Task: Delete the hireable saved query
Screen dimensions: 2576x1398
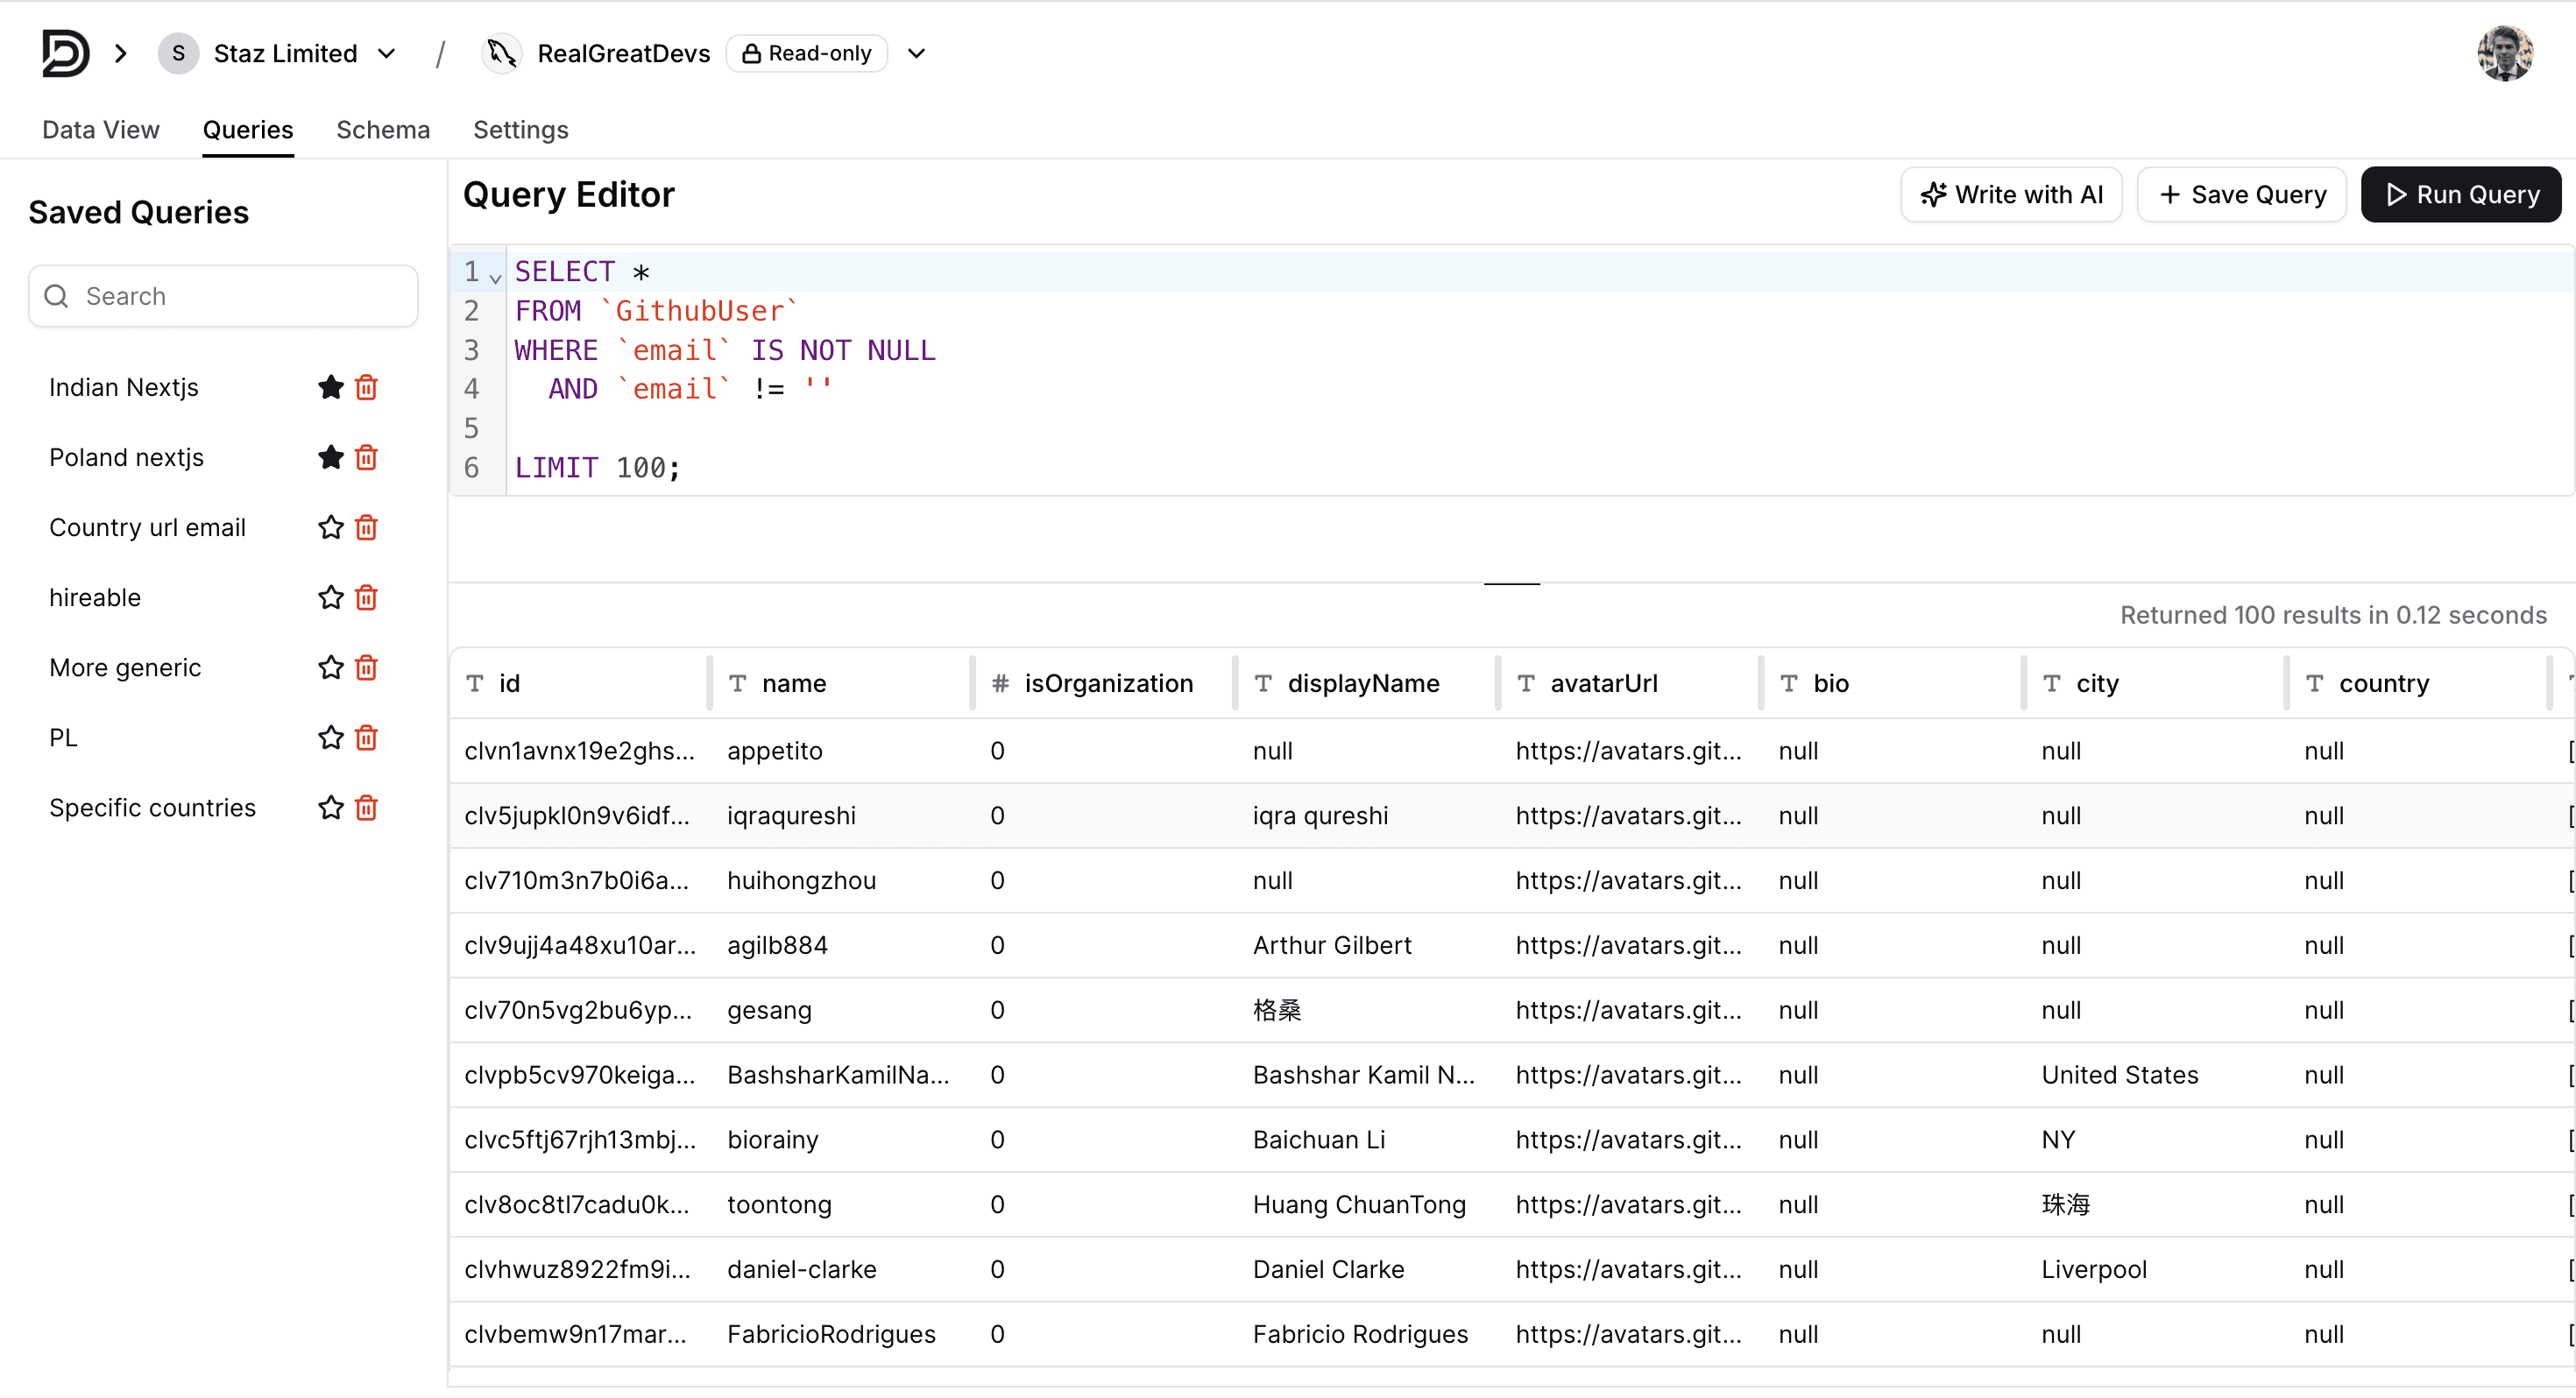Action: point(366,597)
